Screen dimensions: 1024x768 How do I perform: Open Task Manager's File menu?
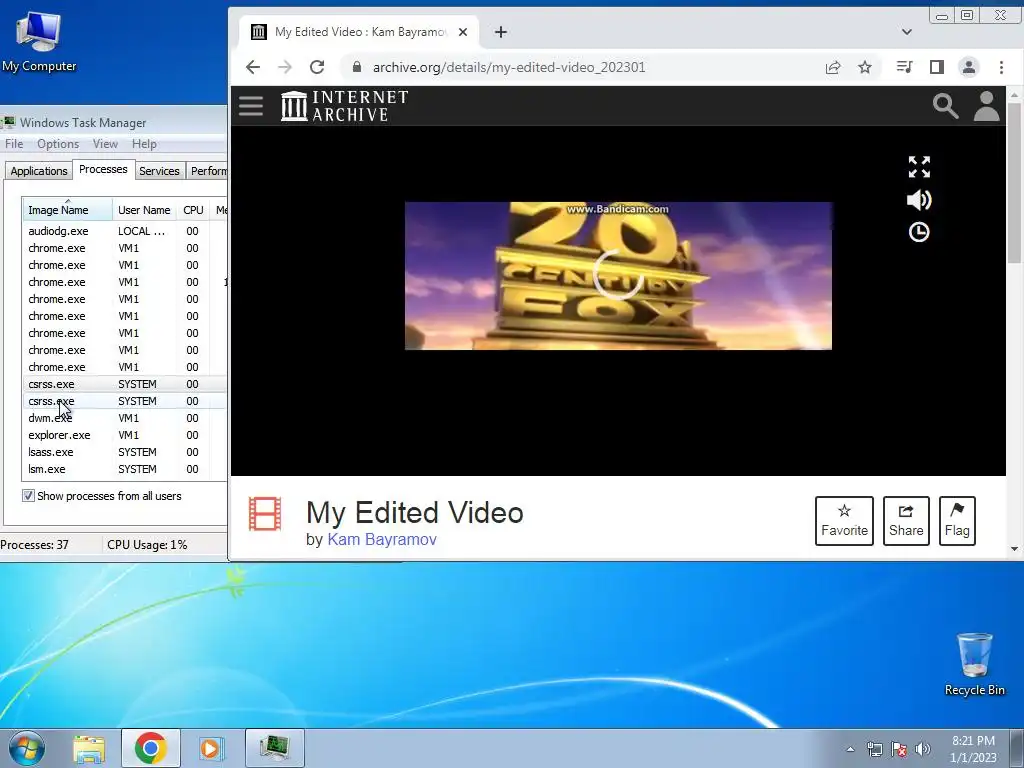coord(14,144)
